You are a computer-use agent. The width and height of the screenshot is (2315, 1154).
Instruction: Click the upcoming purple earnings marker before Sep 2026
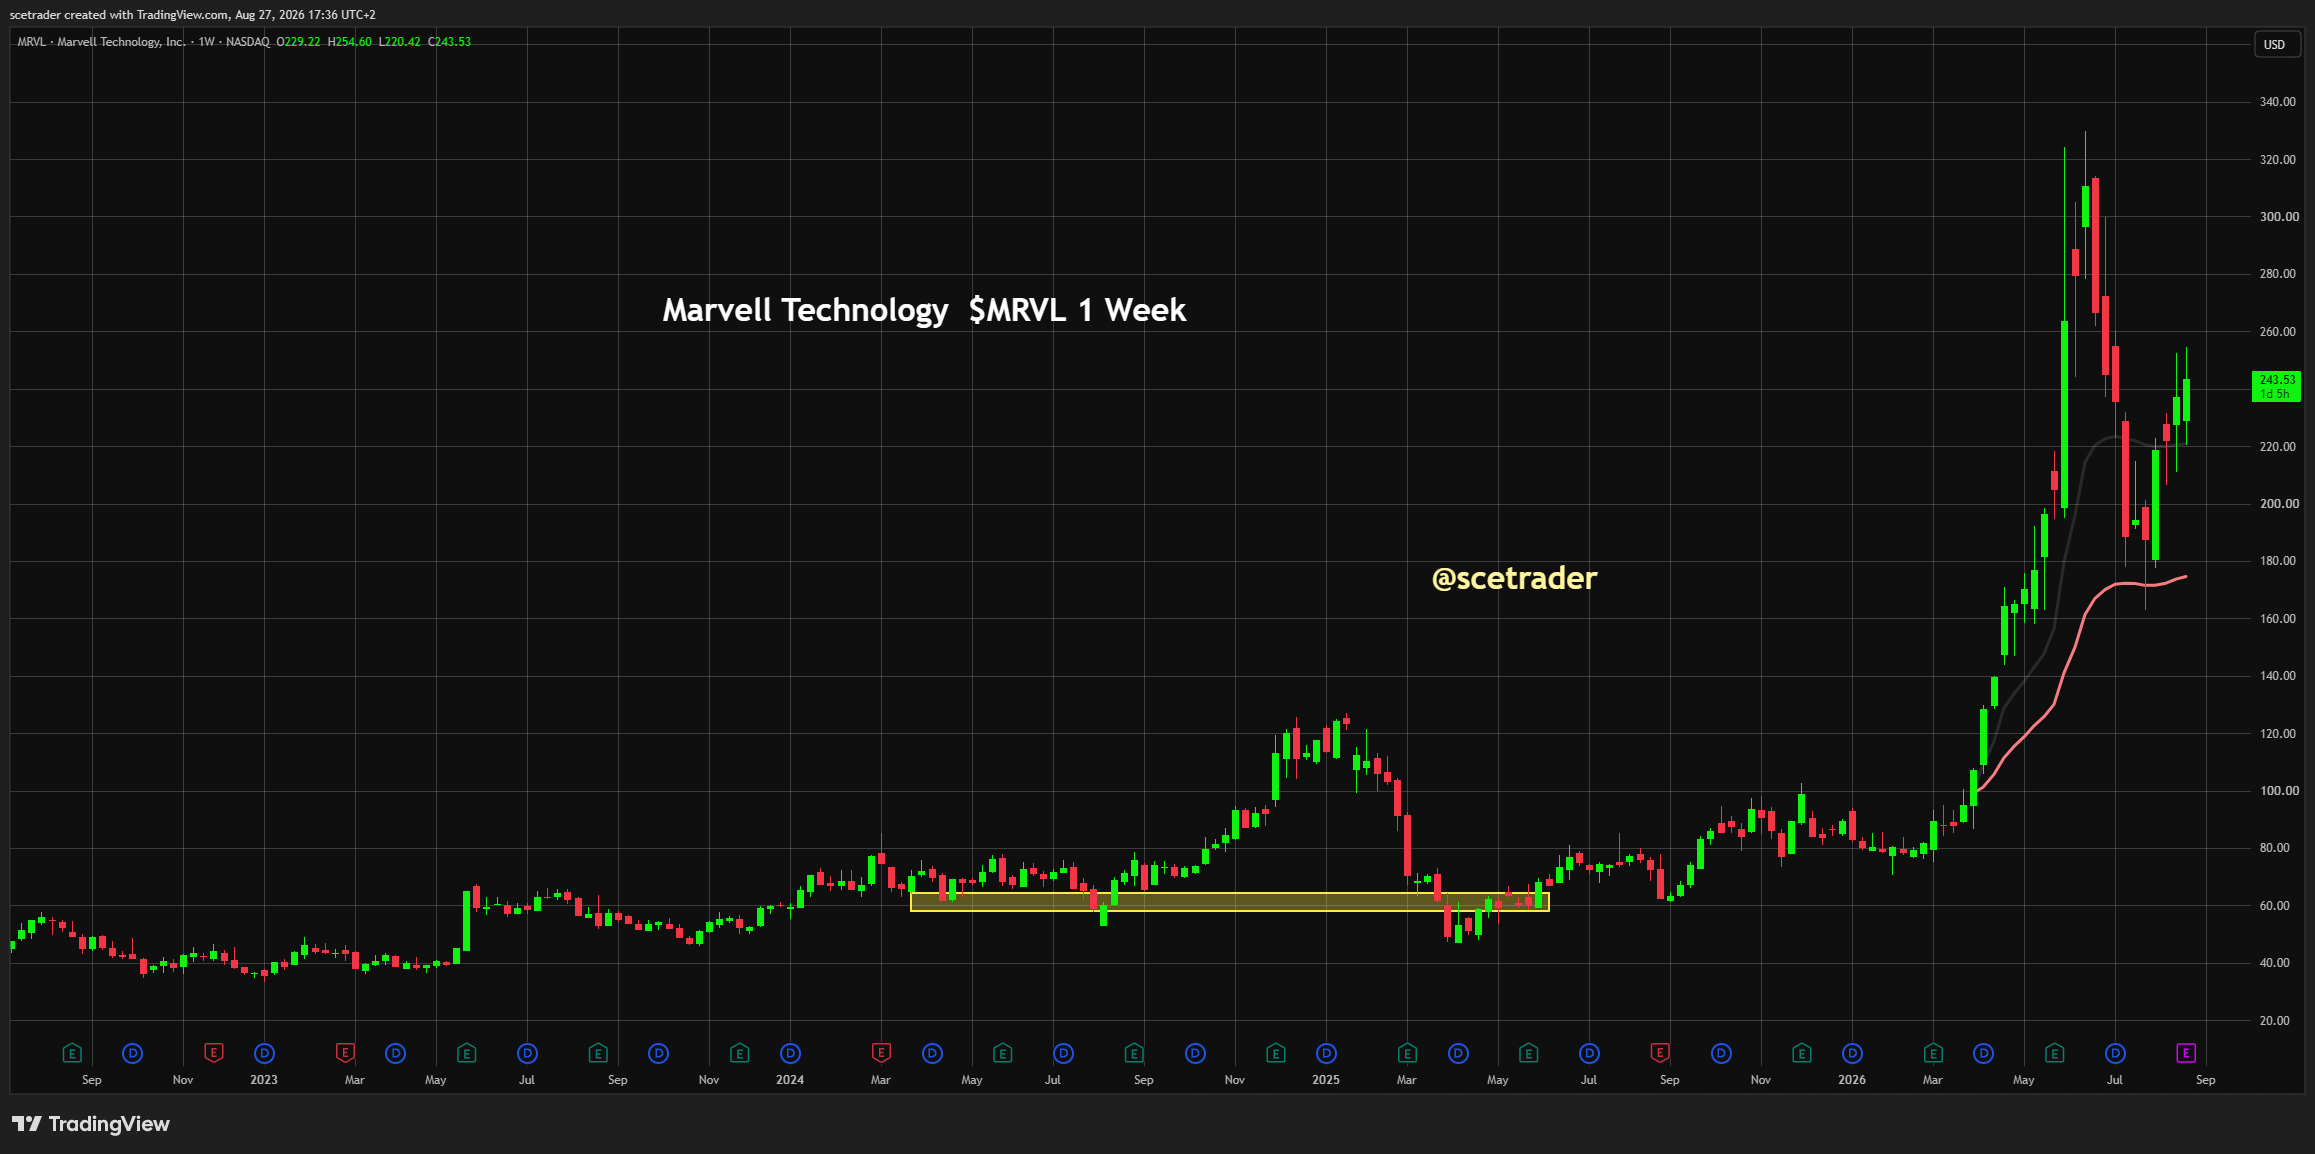click(x=2186, y=1053)
